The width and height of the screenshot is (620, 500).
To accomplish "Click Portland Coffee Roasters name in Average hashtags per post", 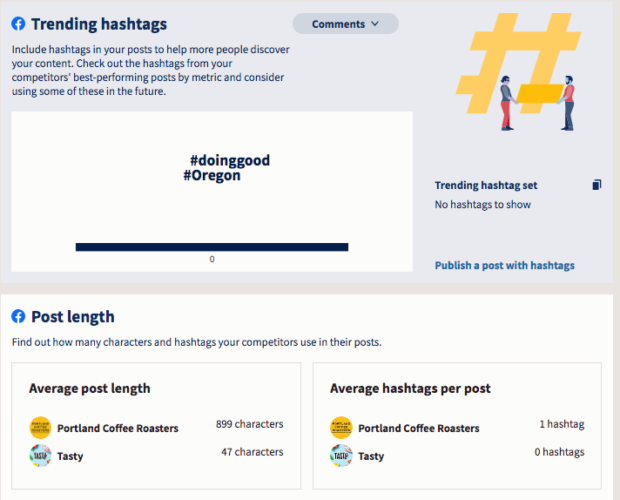I will 419,428.
